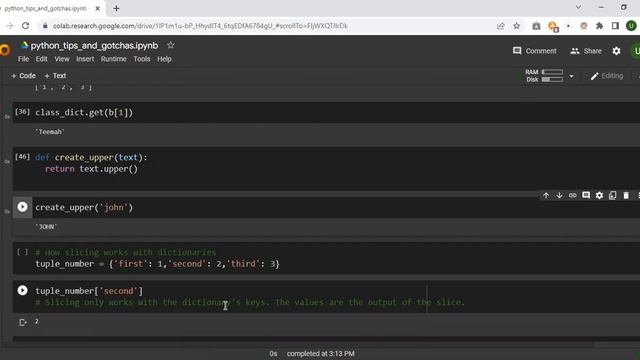
Task: Open the View menu
Action: coord(62,59)
